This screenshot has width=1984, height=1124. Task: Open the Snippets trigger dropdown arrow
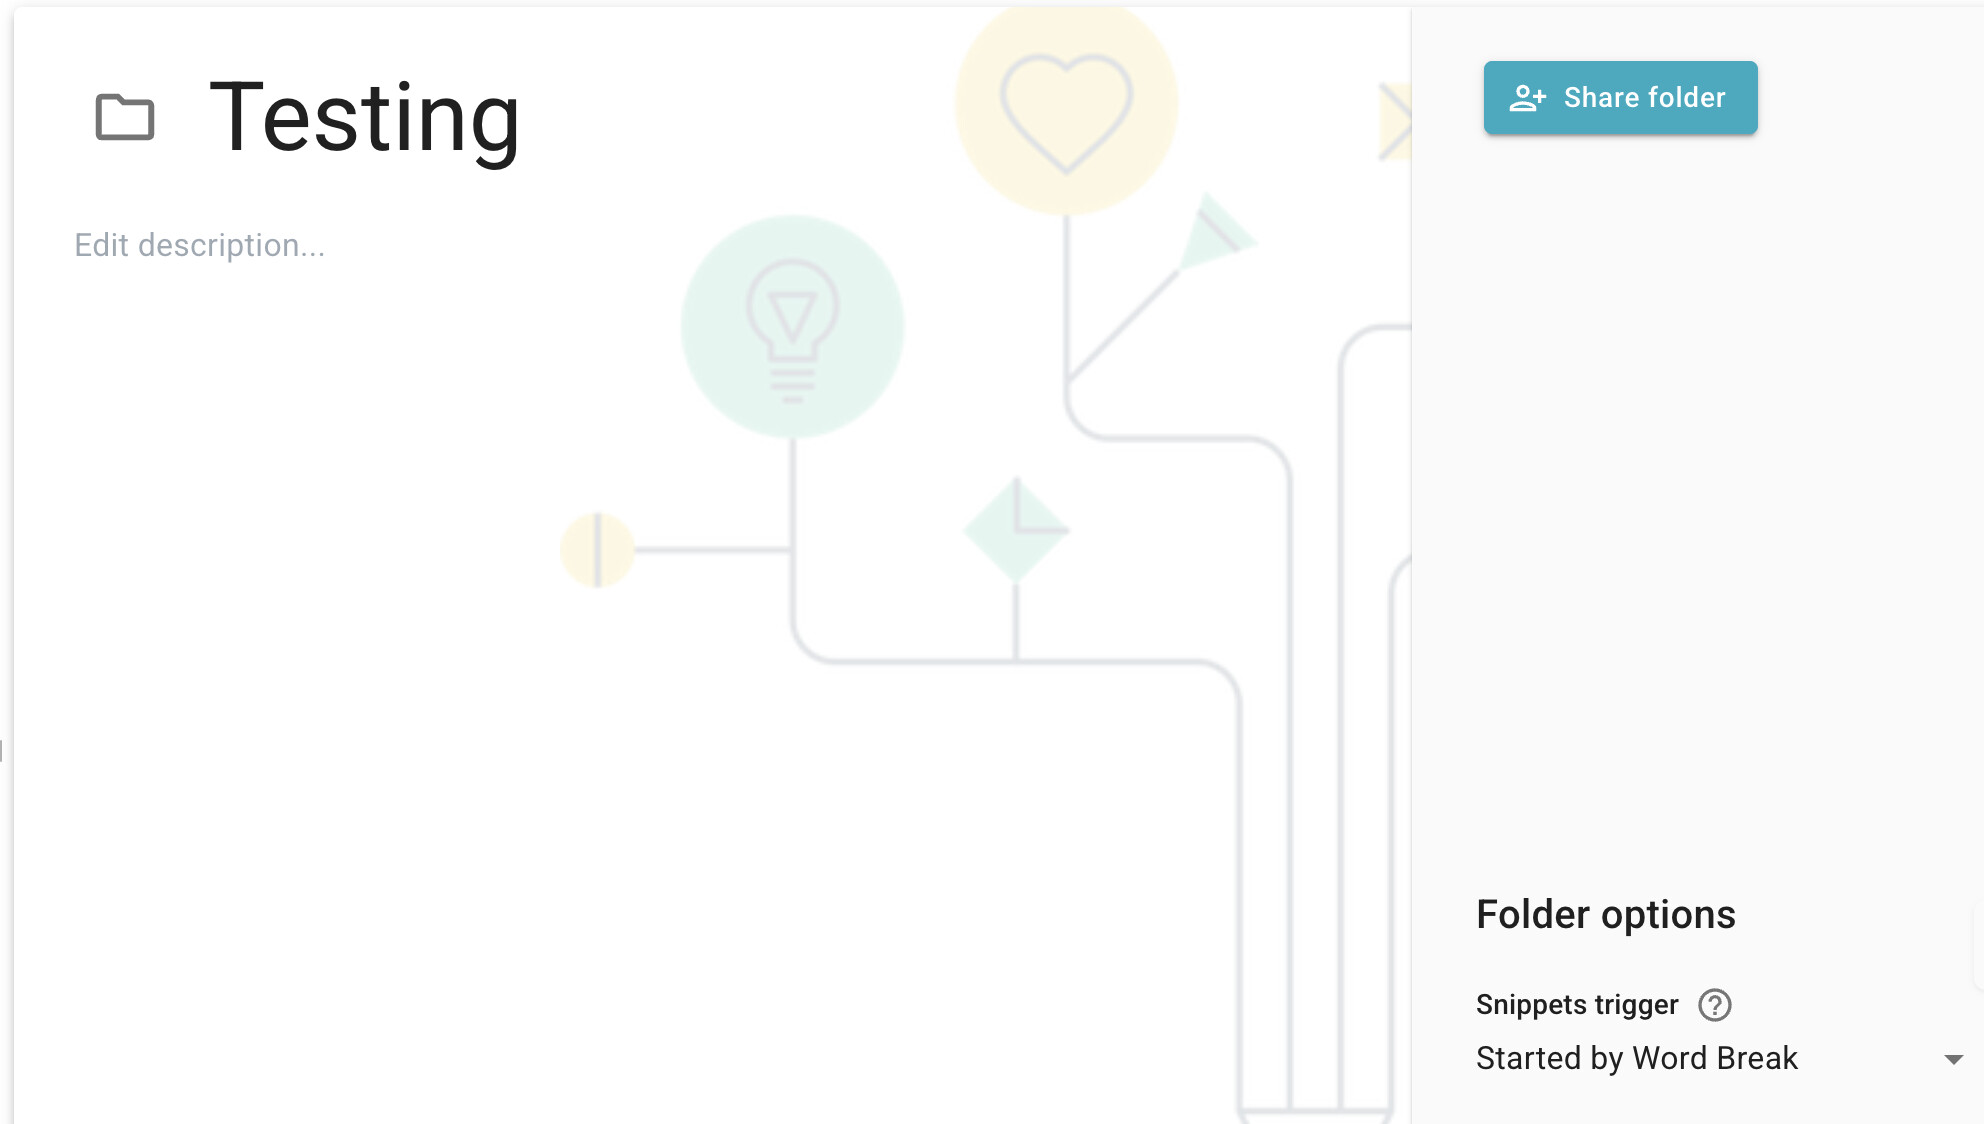1952,1058
